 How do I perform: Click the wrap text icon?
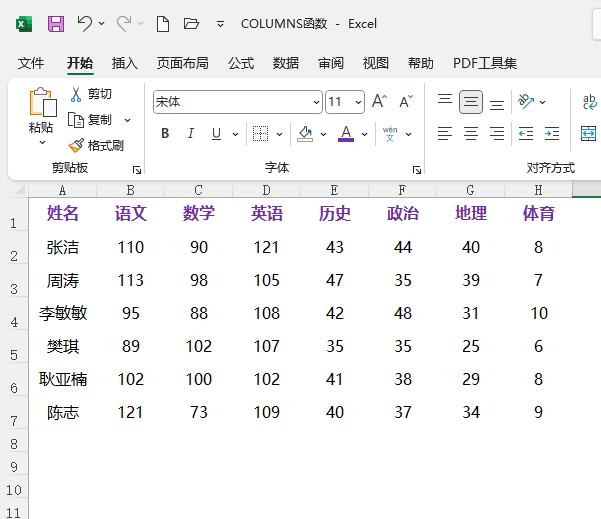[x=590, y=102]
